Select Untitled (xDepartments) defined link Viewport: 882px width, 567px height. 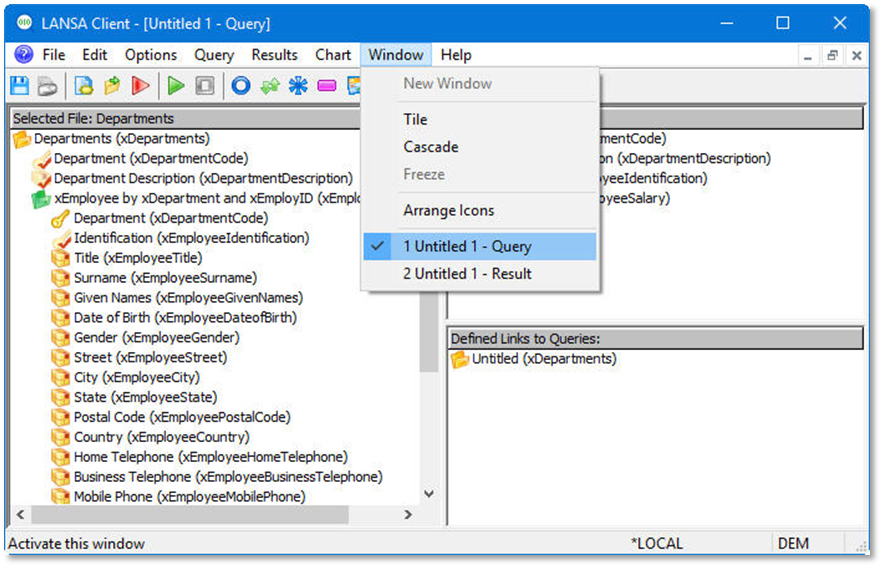coord(544,359)
